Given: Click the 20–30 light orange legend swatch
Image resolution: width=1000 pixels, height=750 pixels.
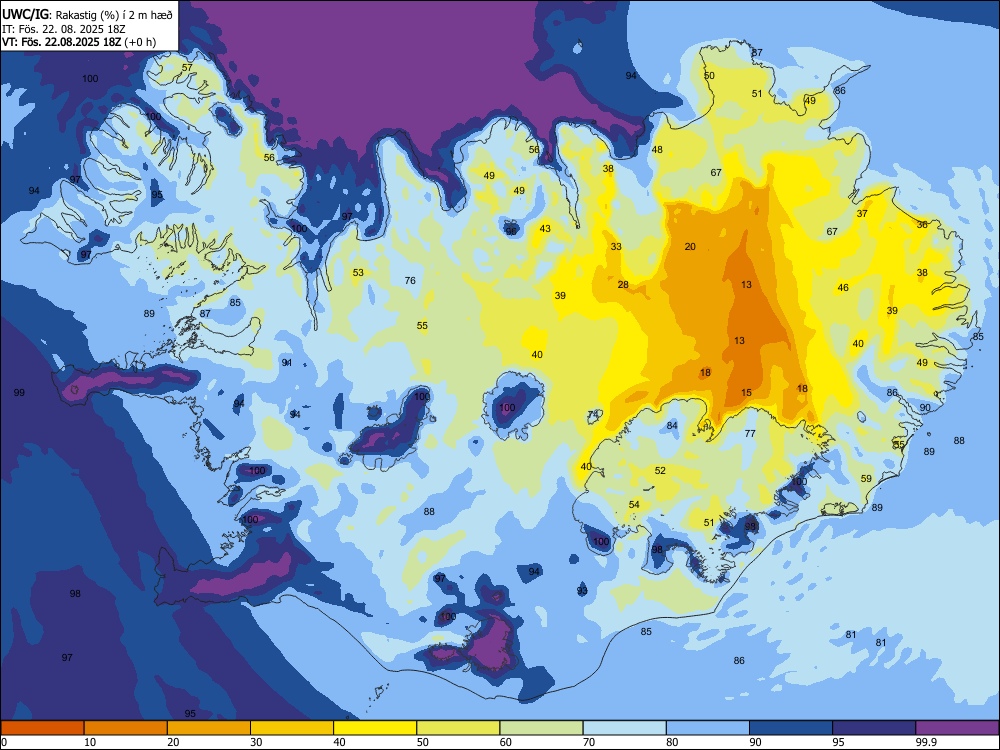Looking at the screenshot, I should [x=209, y=728].
